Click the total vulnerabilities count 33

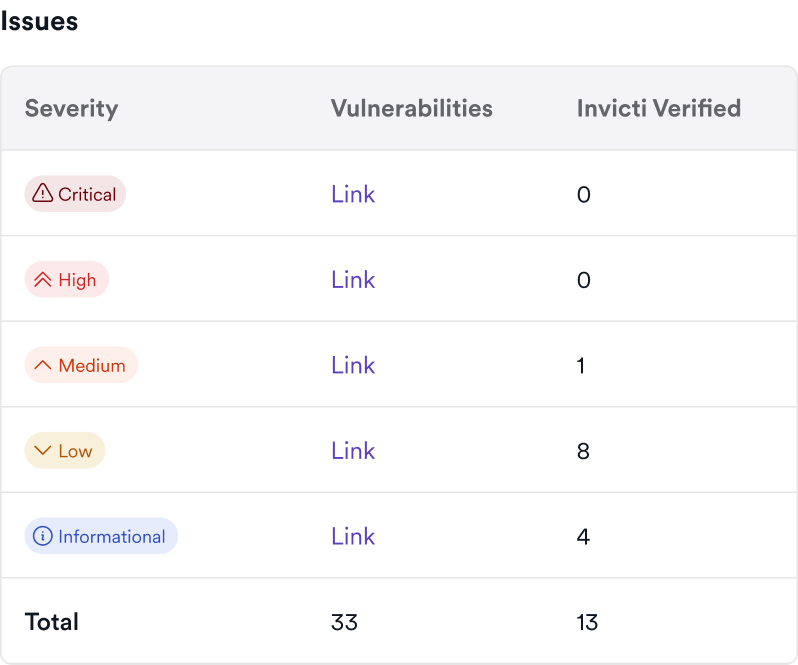point(344,622)
